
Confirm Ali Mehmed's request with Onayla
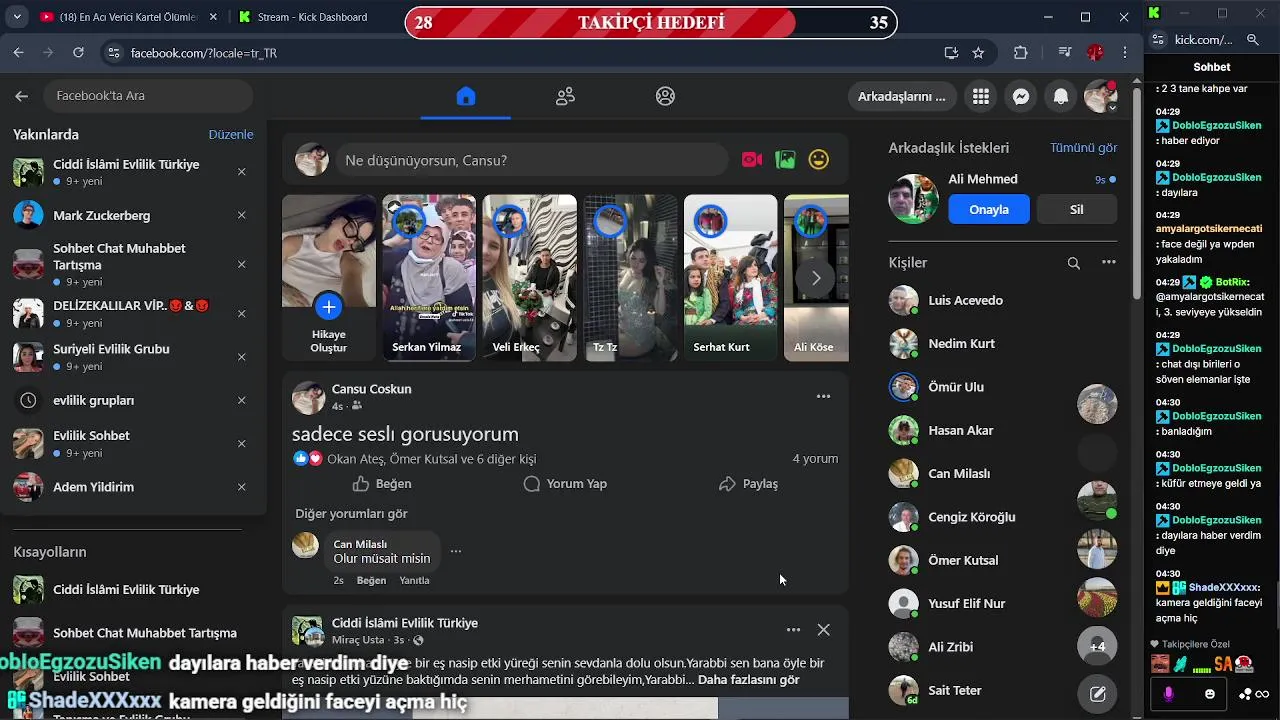(x=989, y=210)
